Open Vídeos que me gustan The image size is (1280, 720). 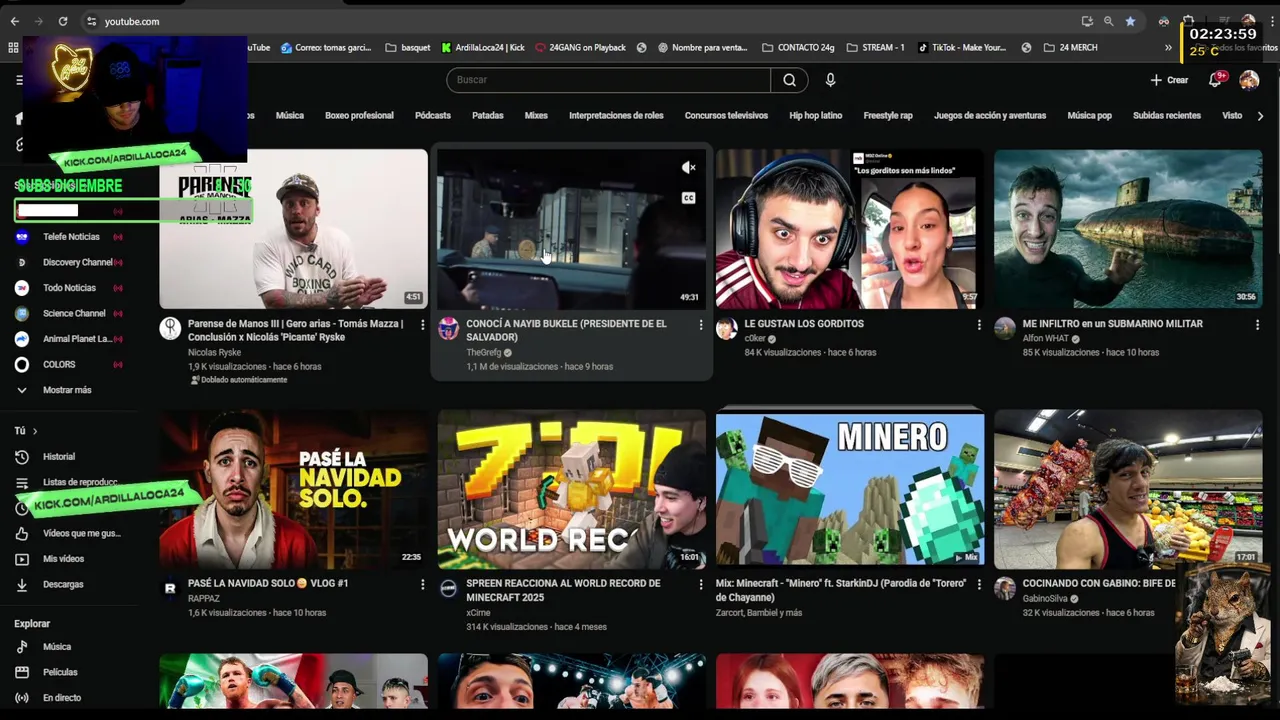81,534
